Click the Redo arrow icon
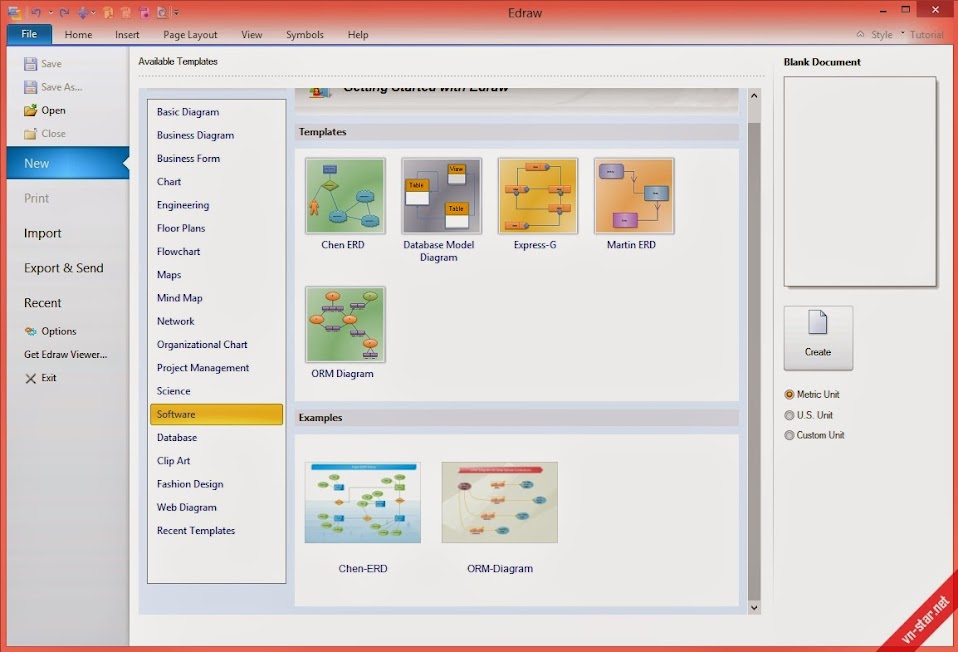The height and width of the screenshot is (652, 958). 64,12
